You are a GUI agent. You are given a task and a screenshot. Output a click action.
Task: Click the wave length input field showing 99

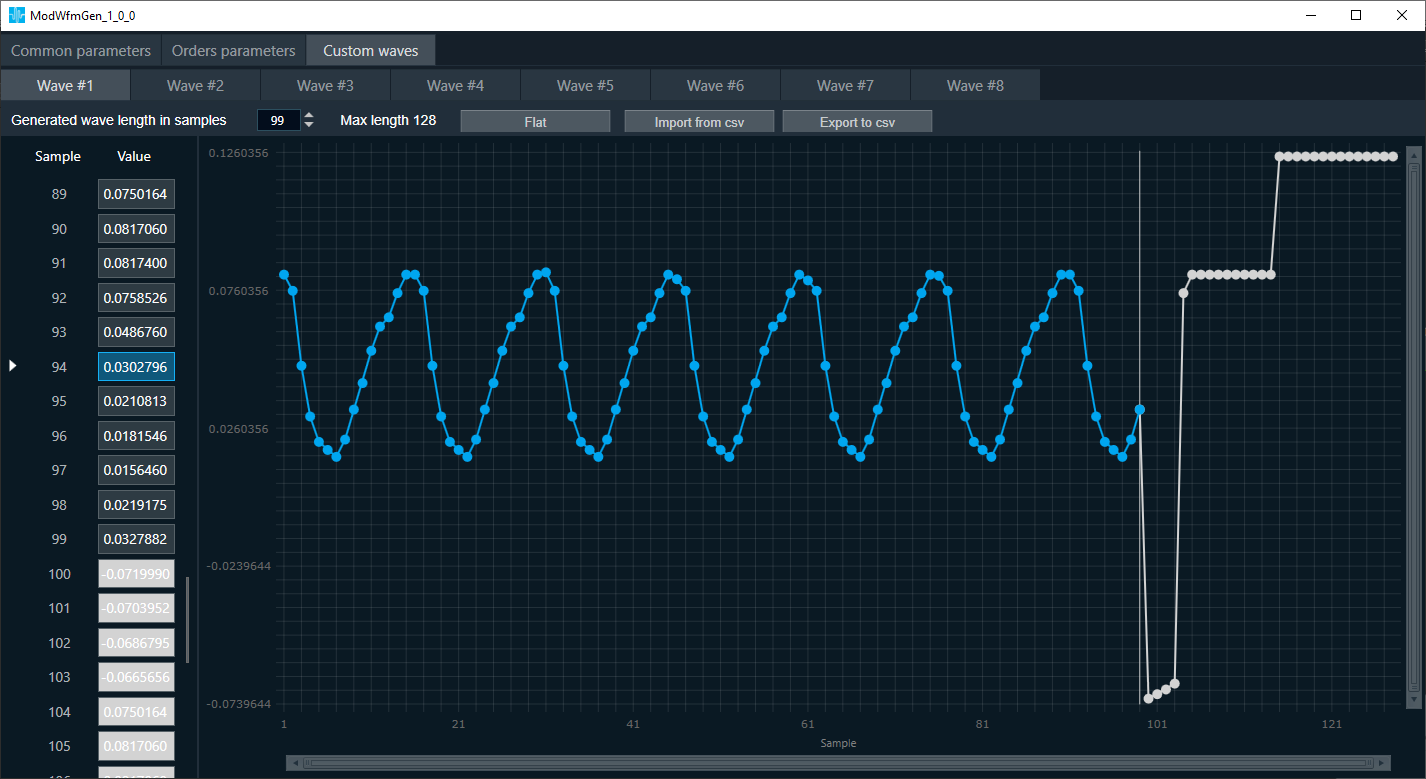click(278, 120)
